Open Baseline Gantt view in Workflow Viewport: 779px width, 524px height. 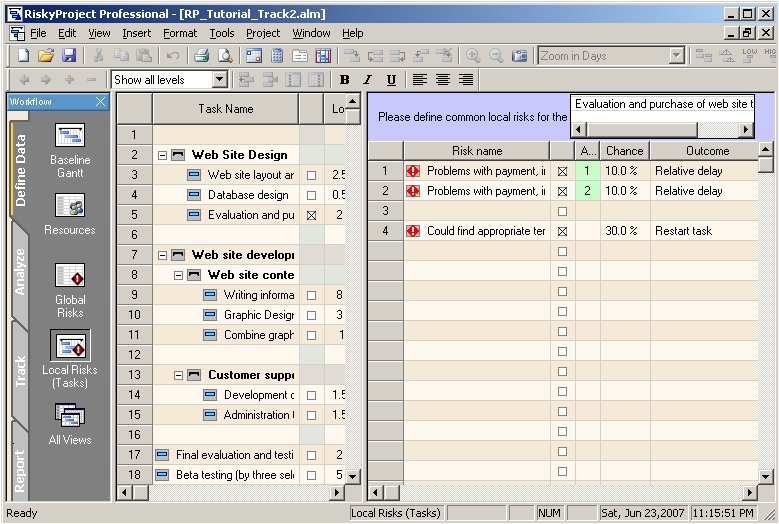coord(70,150)
